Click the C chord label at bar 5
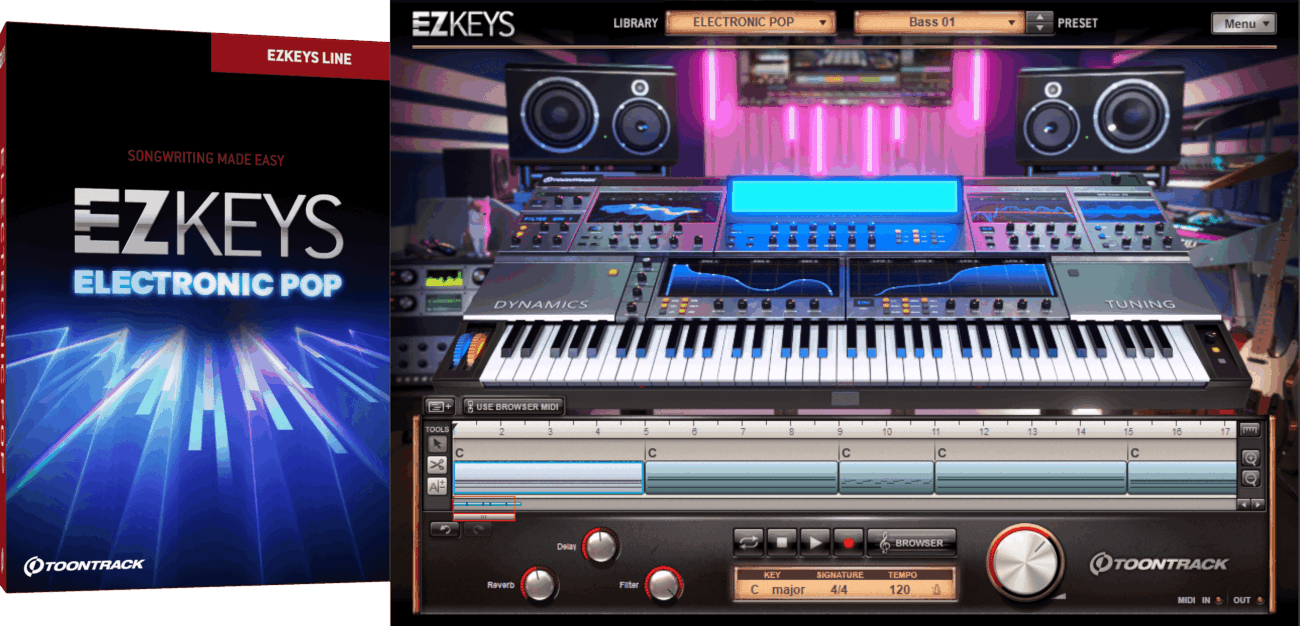The height and width of the screenshot is (626, 1300). pyautogui.click(x=651, y=453)
